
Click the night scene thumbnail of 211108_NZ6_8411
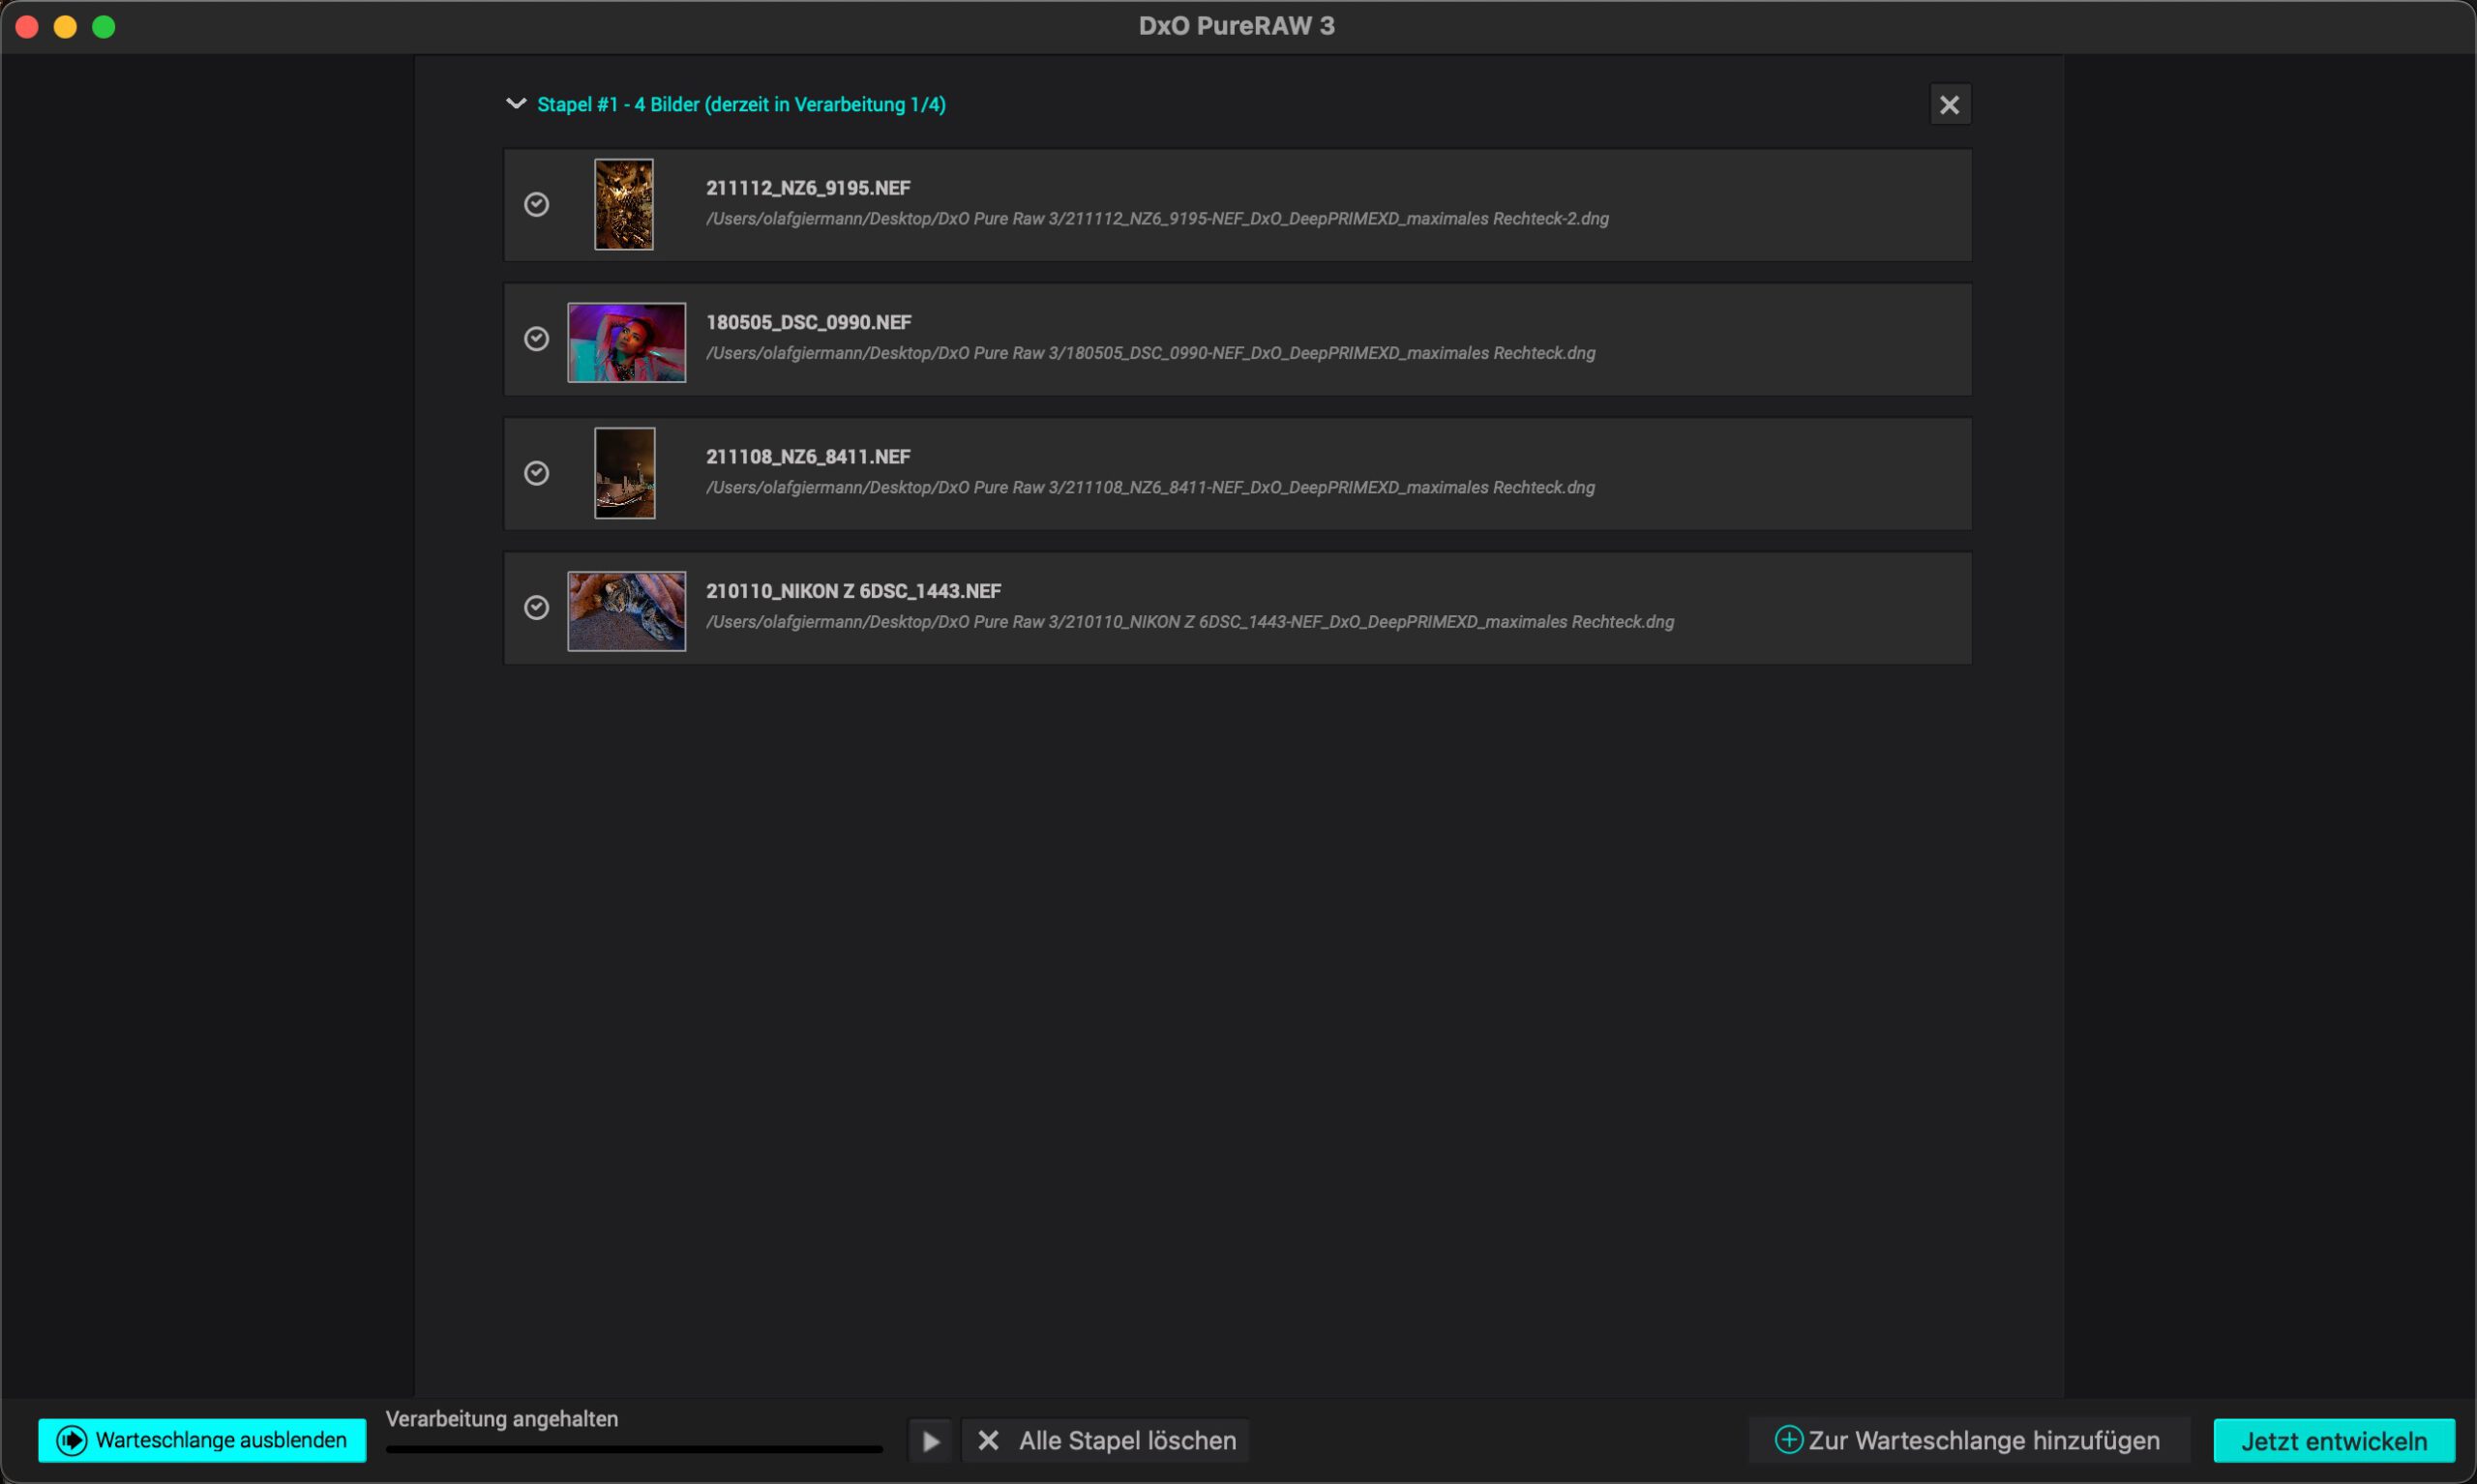(625, 473)
